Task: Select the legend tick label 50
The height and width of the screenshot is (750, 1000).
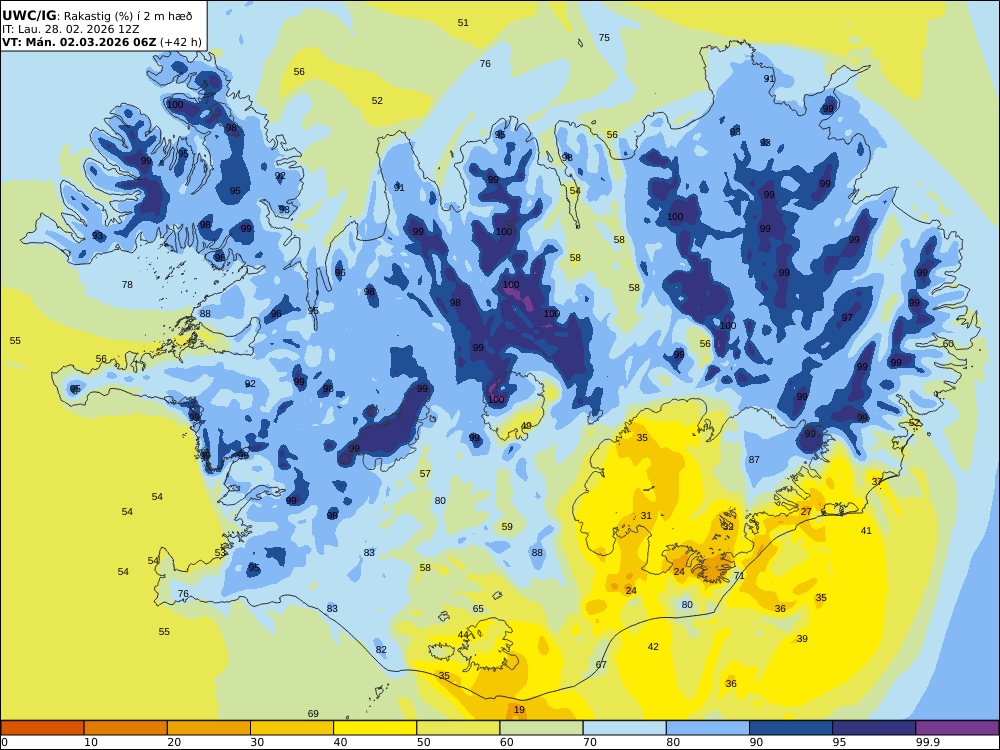Action: (423, 742)
